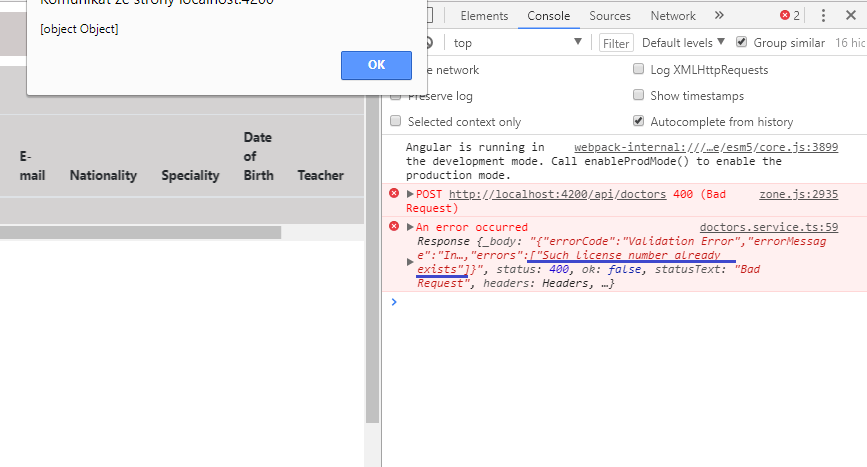Click the Speciality column header

(190, 175)
